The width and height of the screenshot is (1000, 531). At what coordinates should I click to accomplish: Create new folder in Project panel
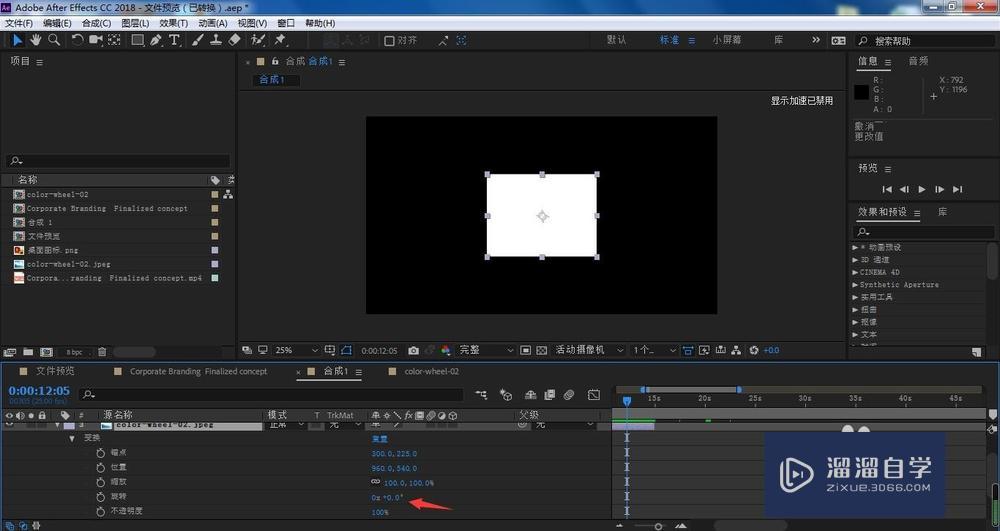coord(28,352)
